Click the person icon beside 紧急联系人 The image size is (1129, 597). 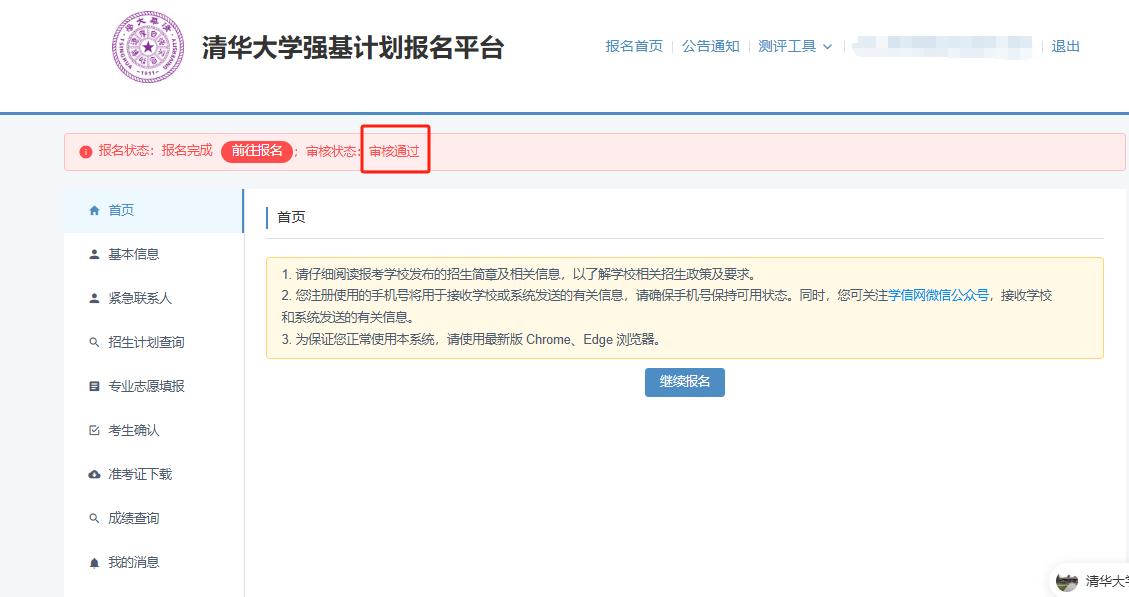[94, 298]
